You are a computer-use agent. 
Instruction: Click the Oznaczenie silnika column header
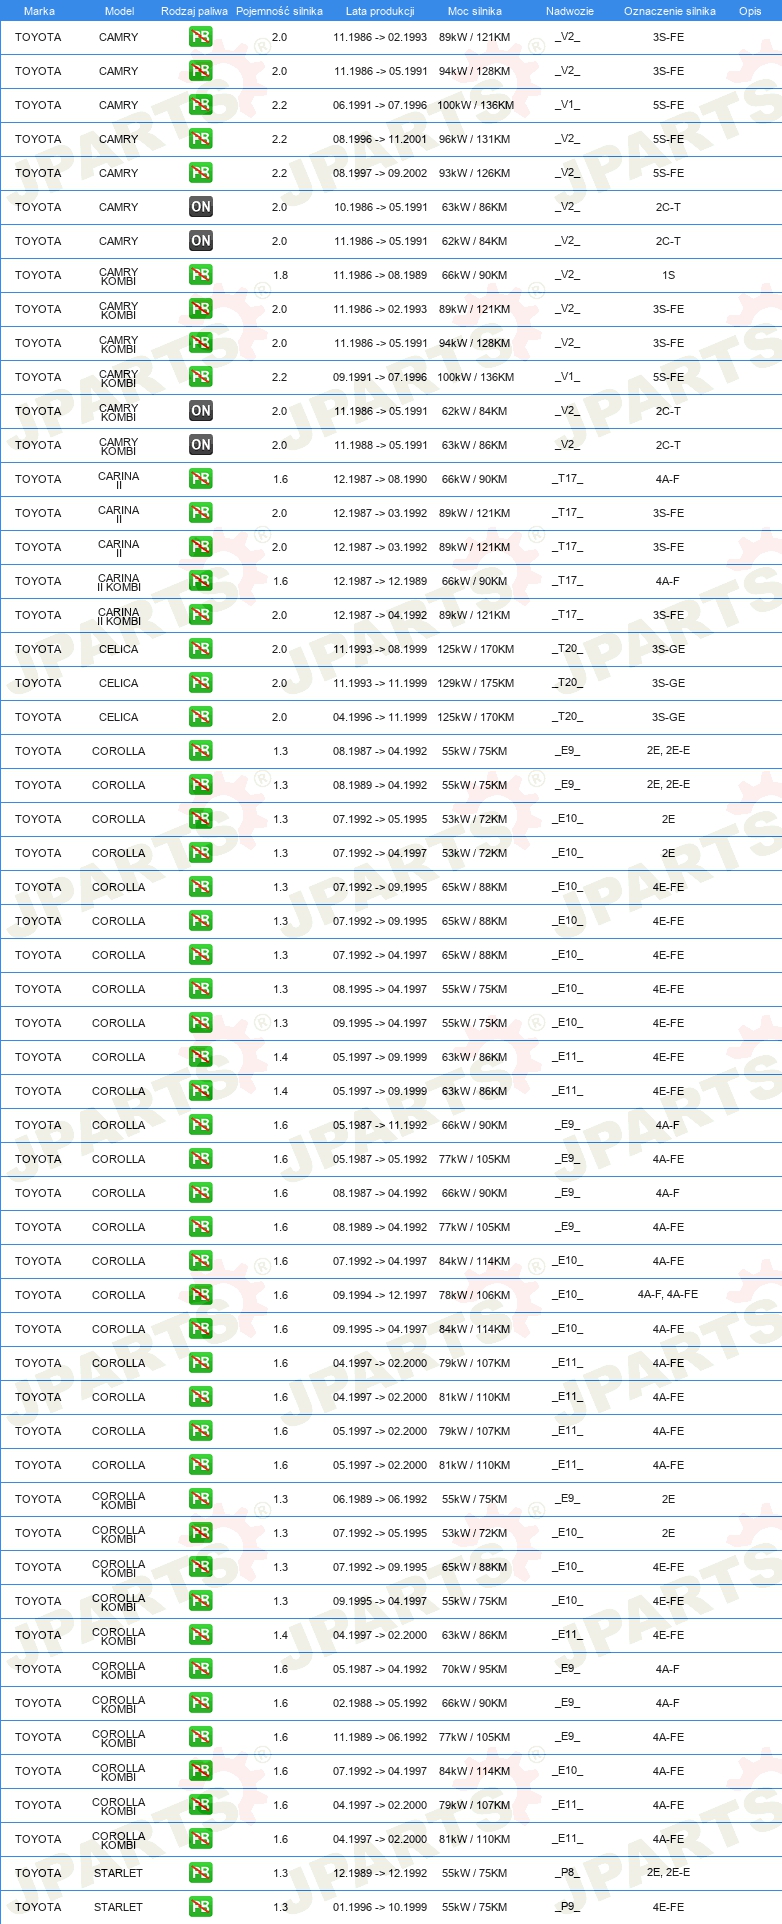(669, 11)
